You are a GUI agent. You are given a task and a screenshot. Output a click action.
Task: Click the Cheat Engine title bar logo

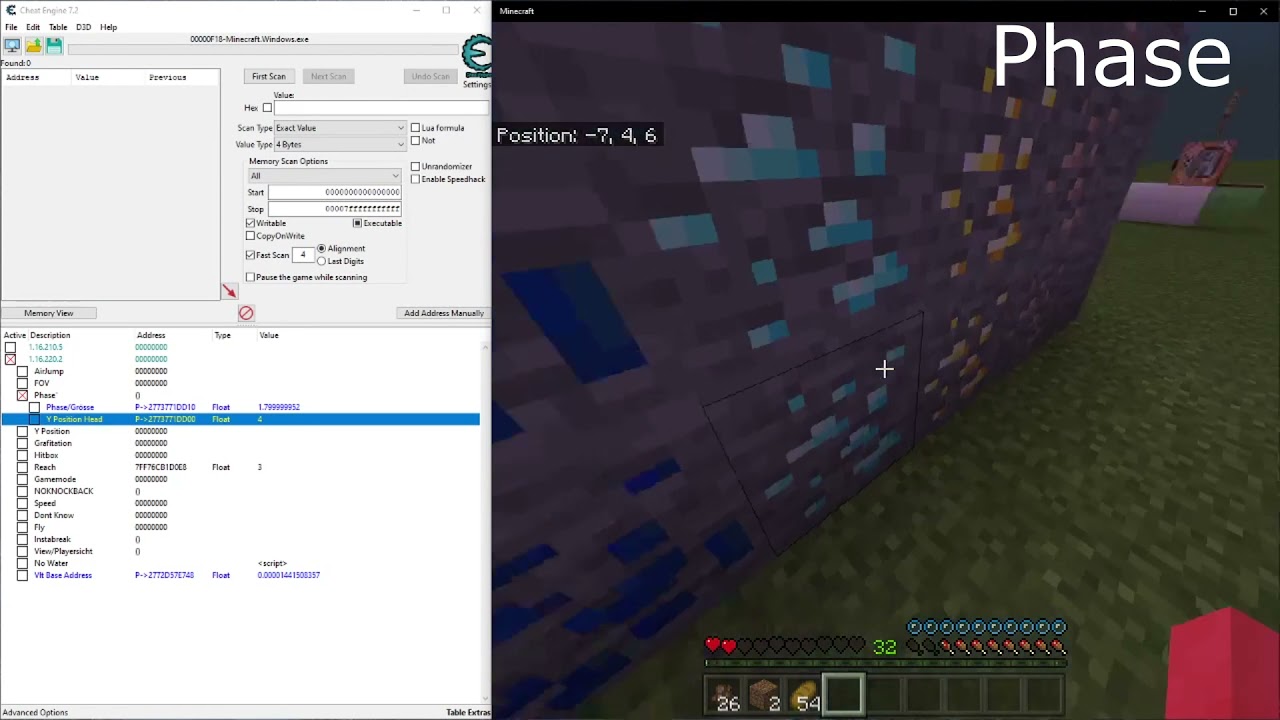[11, 10]
